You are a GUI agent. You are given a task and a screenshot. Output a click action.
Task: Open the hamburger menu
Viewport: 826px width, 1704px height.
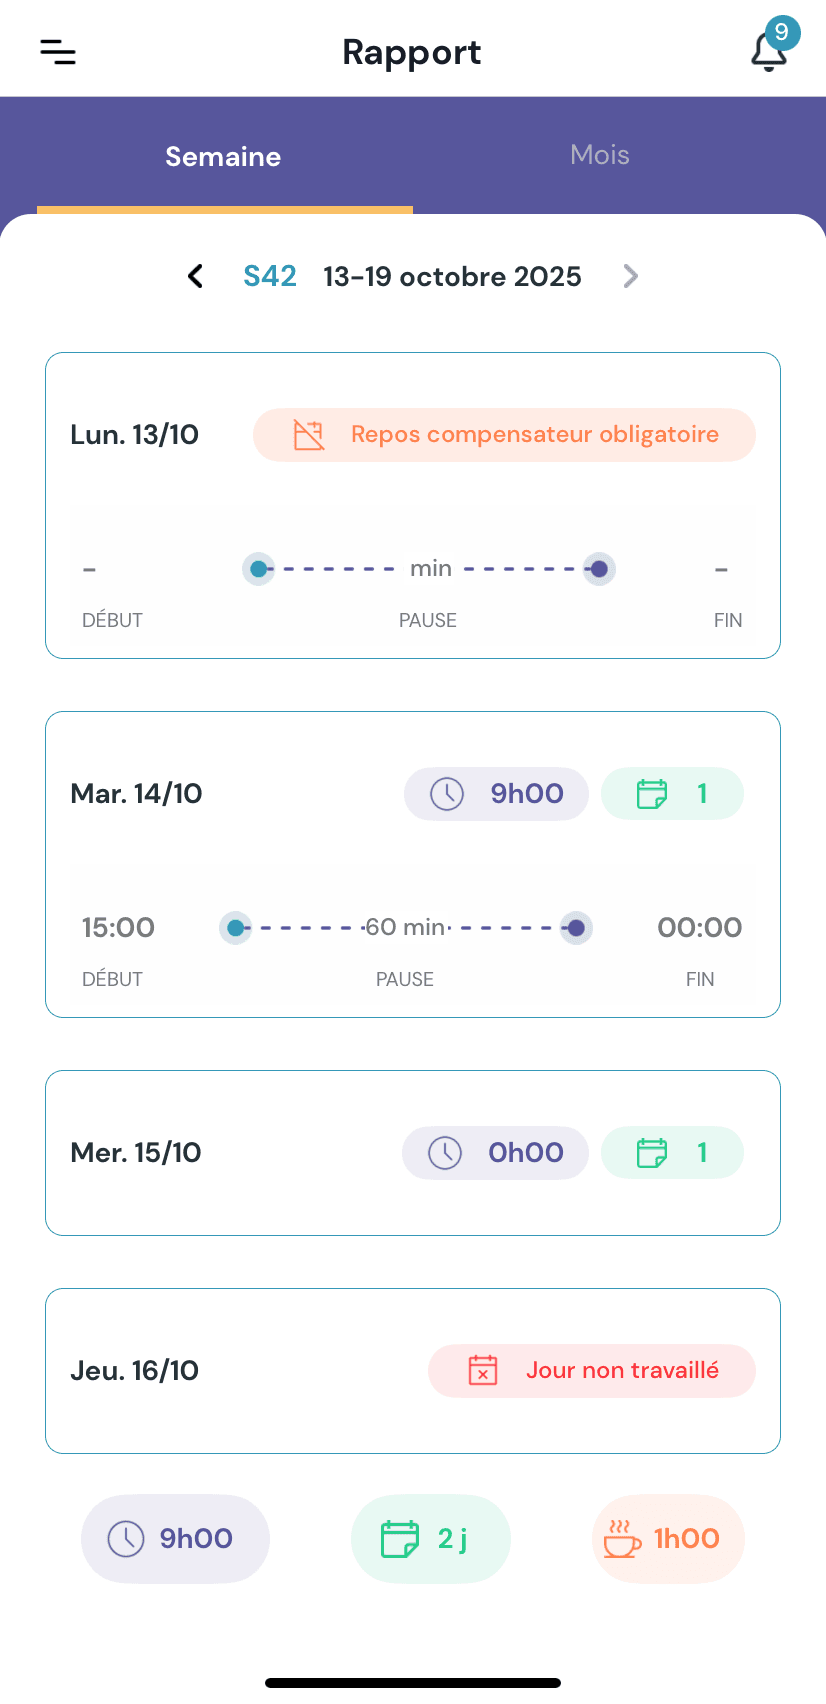(58, 52)
